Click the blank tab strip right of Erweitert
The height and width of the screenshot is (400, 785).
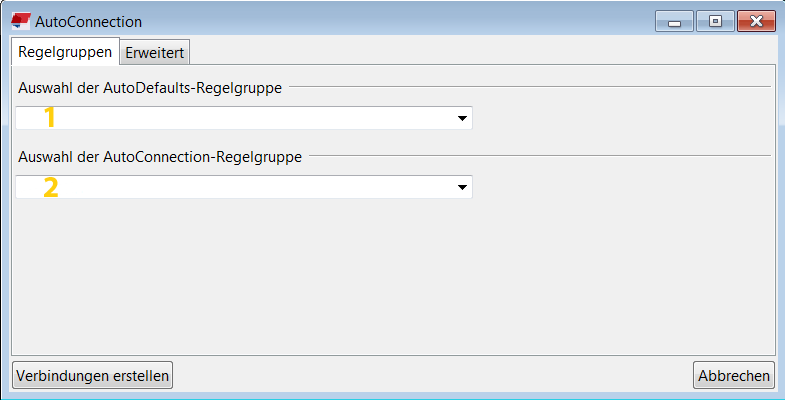coord(480,52)
